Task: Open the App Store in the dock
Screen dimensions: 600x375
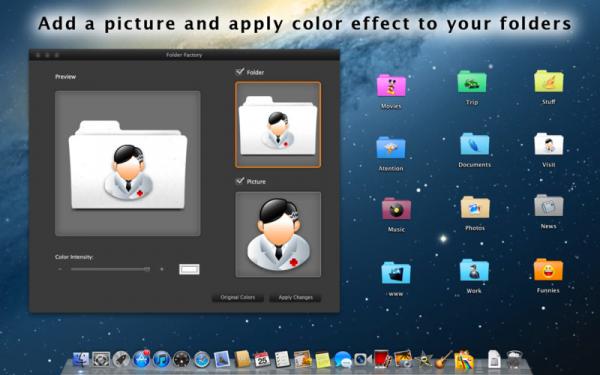Action: tap(142, 359)
